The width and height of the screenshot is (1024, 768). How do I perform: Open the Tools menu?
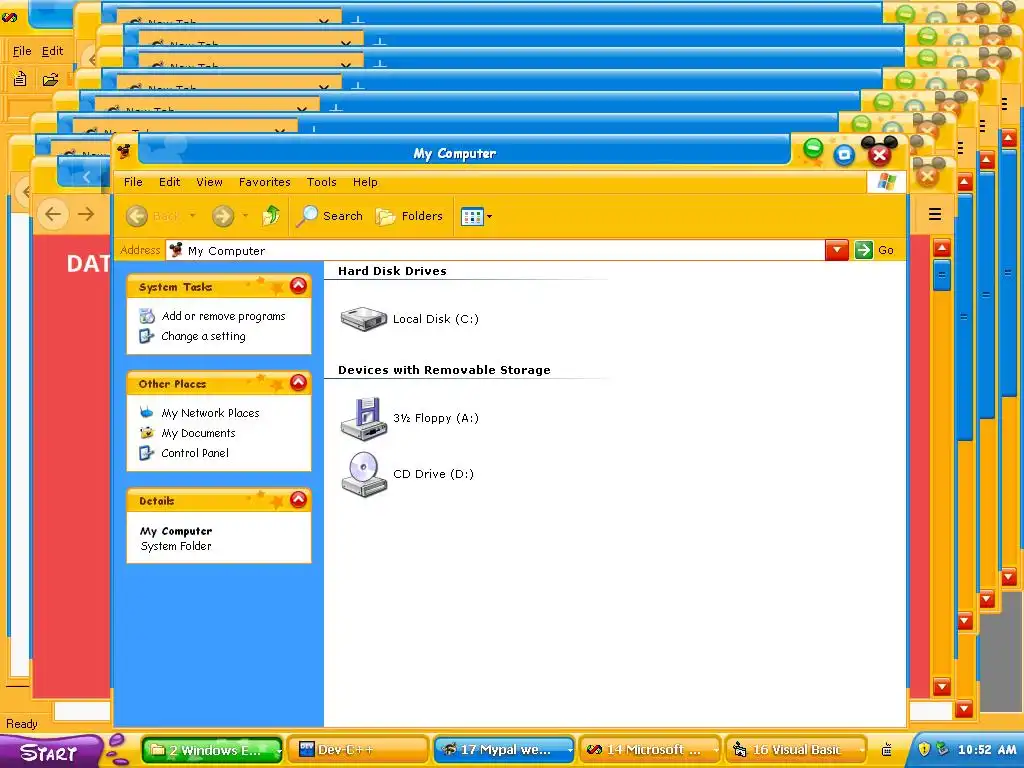[x=322, y=182]
